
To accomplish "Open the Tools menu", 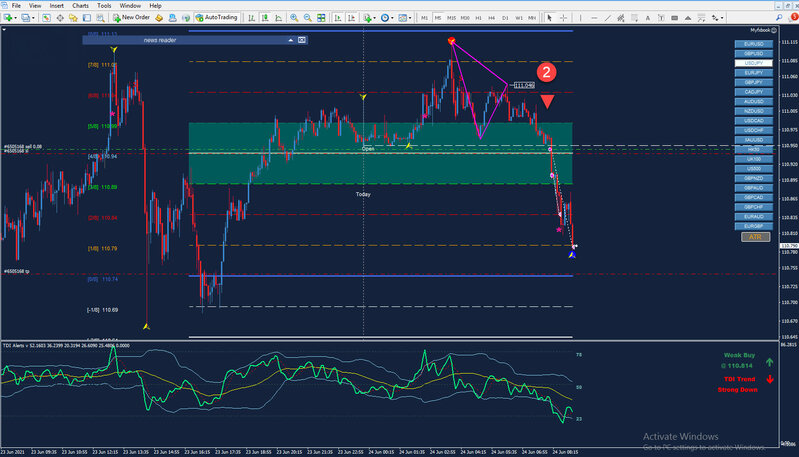I will [x=104, y=6].
